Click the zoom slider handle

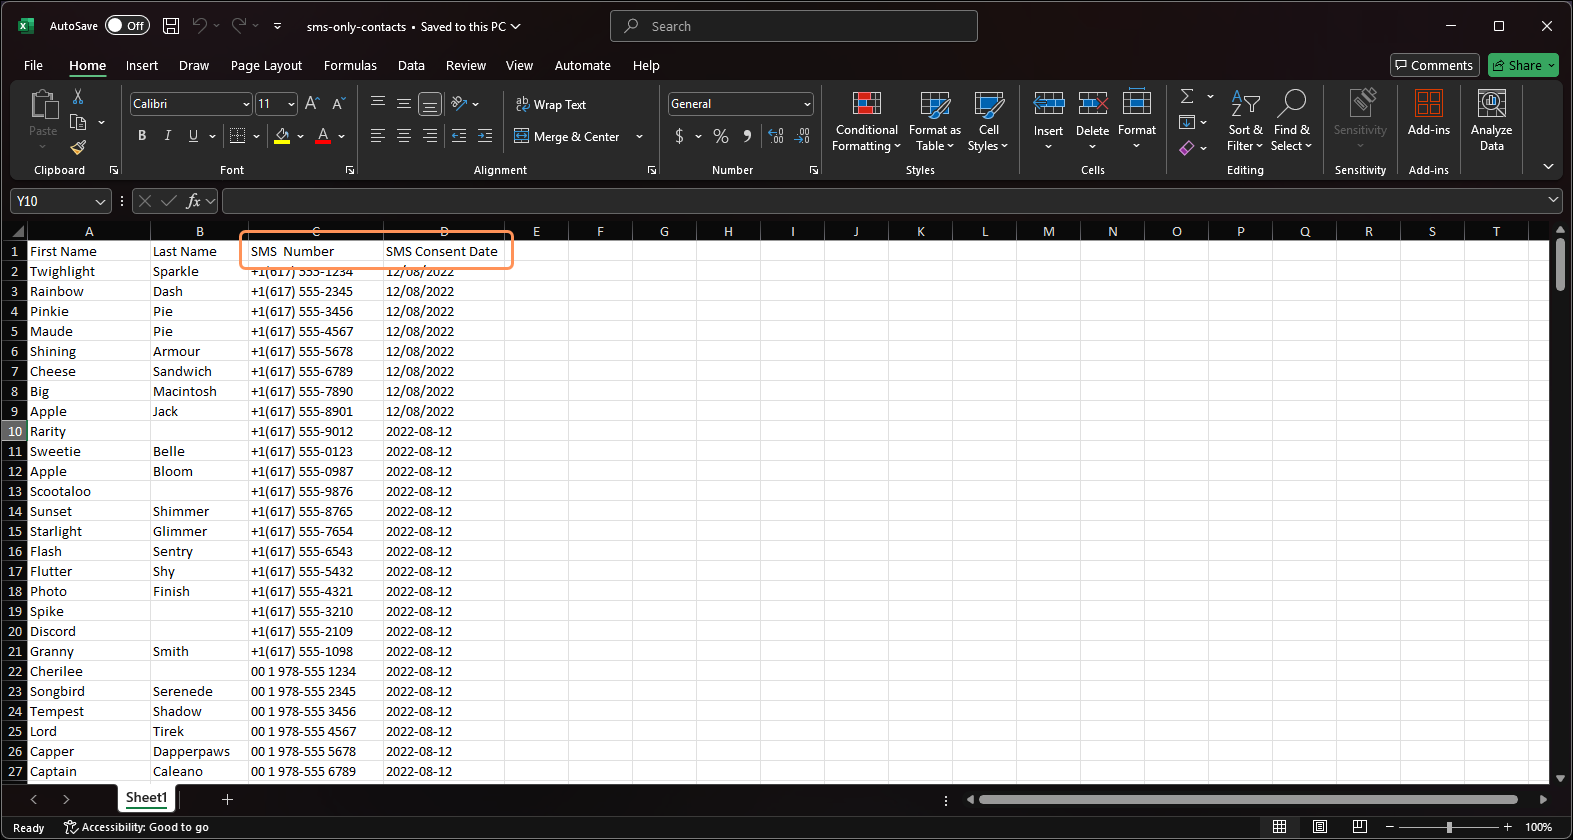click(1449, 827)
